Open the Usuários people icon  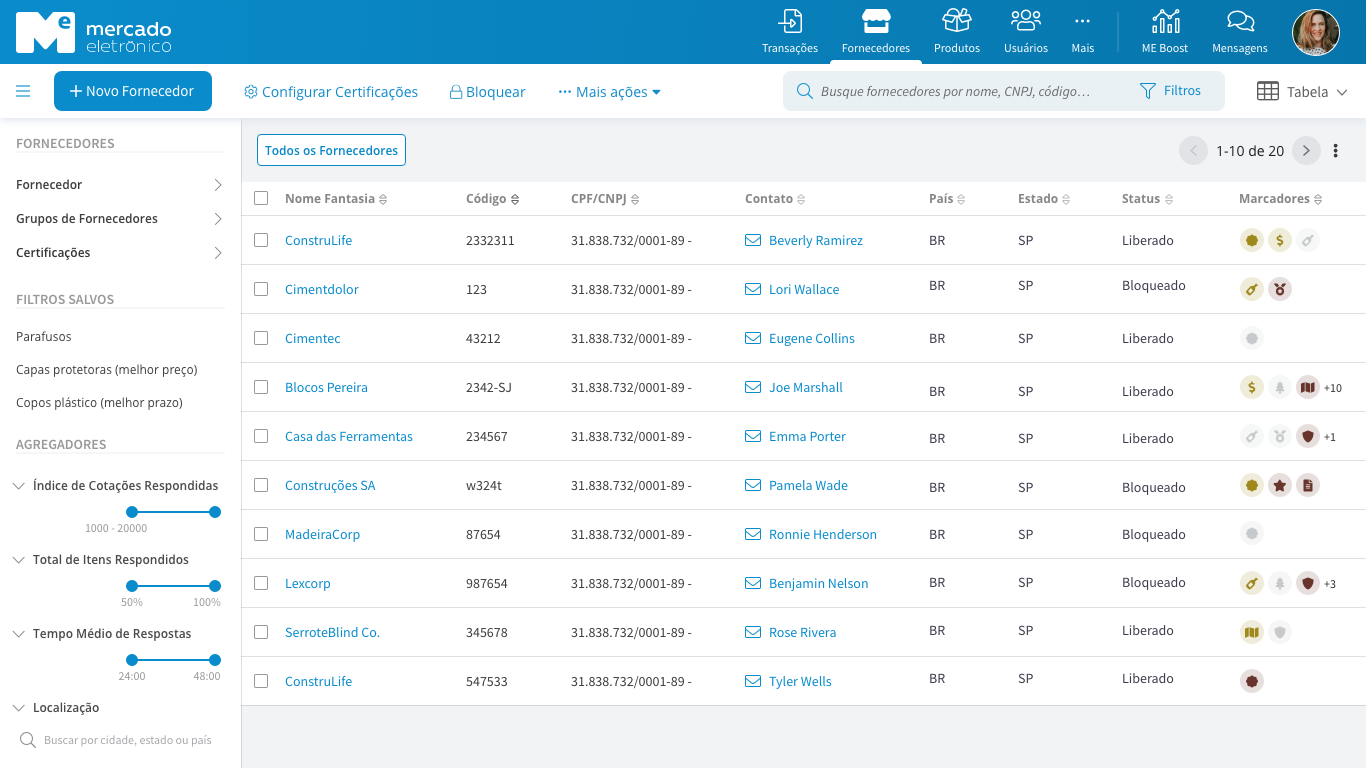pyautogui.click(x=1026, y=22)
